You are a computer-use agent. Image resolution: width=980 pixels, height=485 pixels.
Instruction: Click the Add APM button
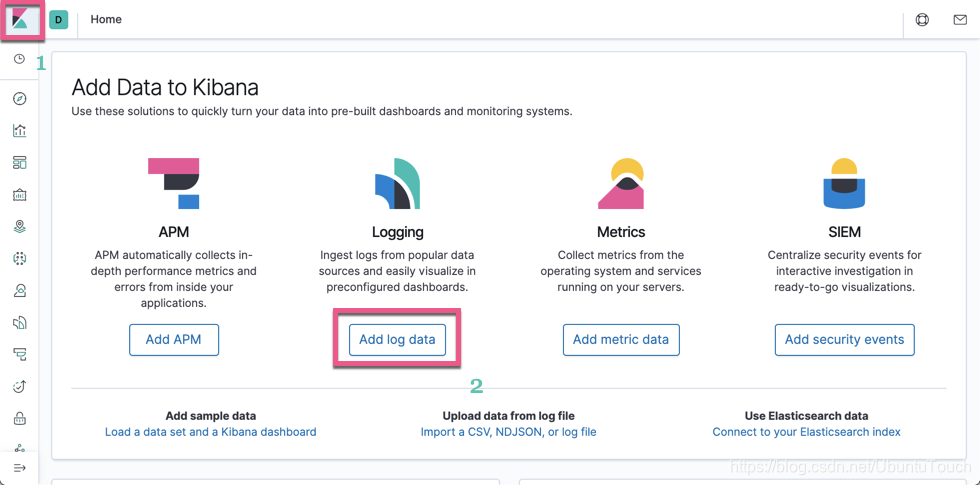pos(174,340)
